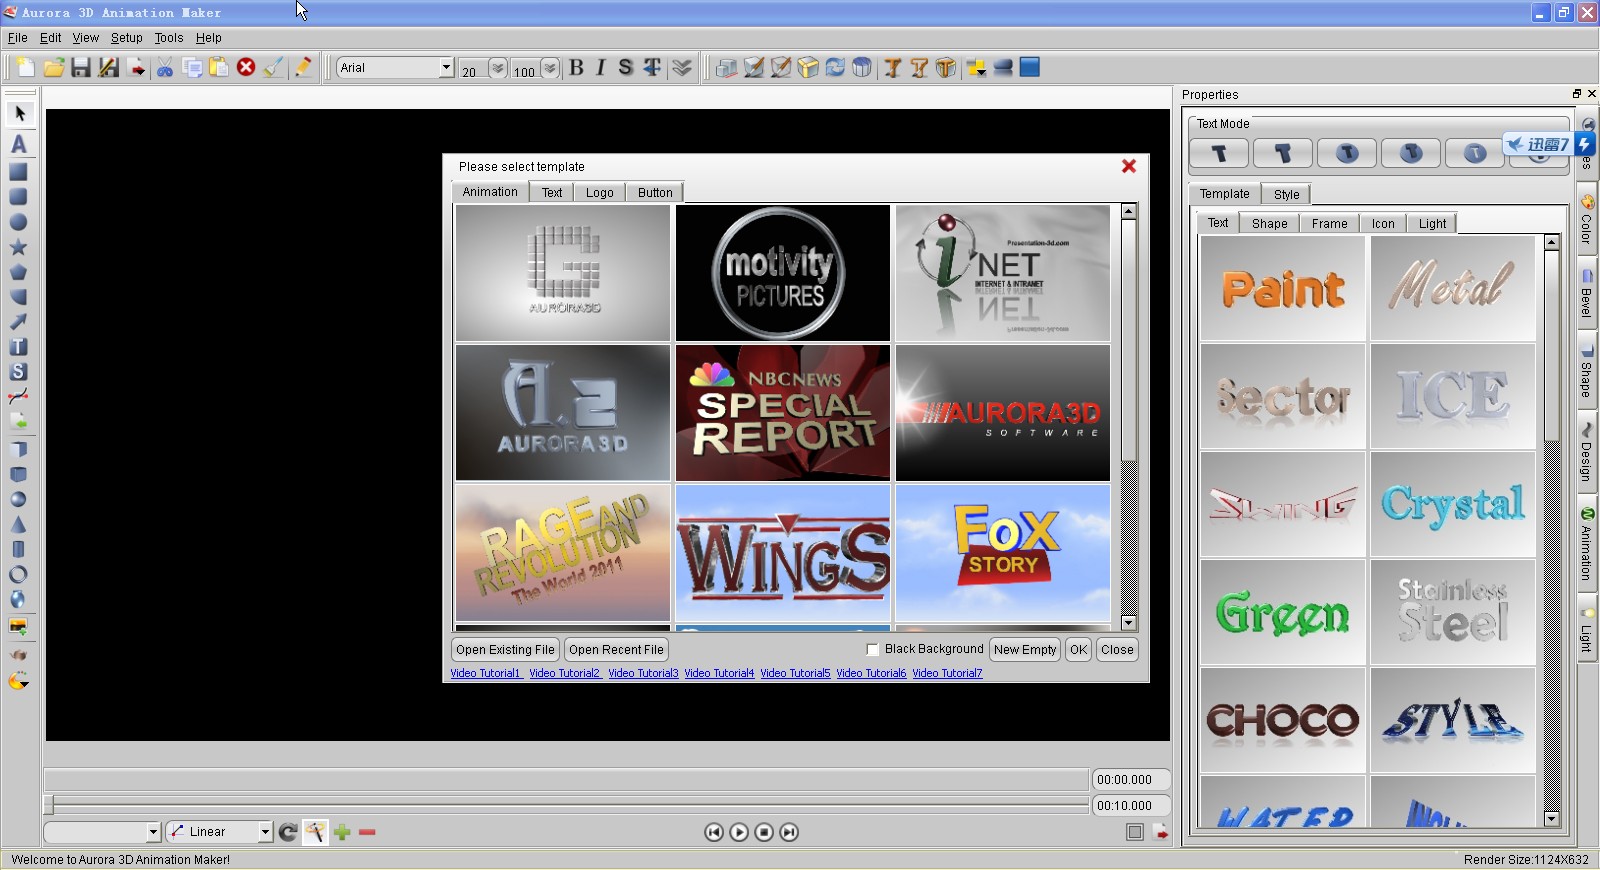1600x870 pixels.
Task: Choose the Fox Story template thumbnail
Action: point(1003,553)
